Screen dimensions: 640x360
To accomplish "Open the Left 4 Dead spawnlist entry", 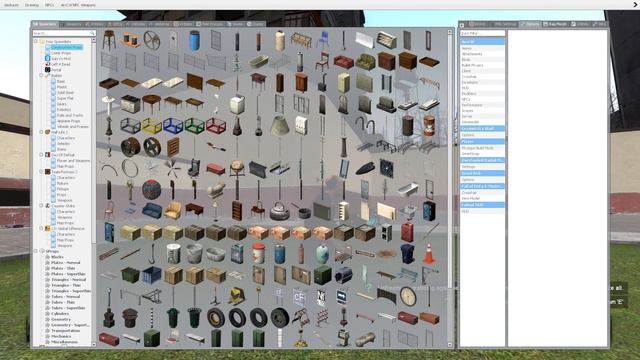I will pos(60,64).
